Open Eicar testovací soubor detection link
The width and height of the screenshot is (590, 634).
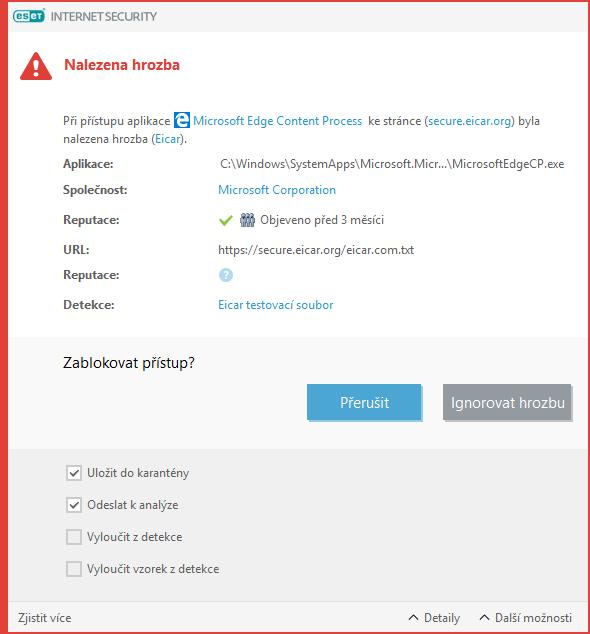point(276,304)
